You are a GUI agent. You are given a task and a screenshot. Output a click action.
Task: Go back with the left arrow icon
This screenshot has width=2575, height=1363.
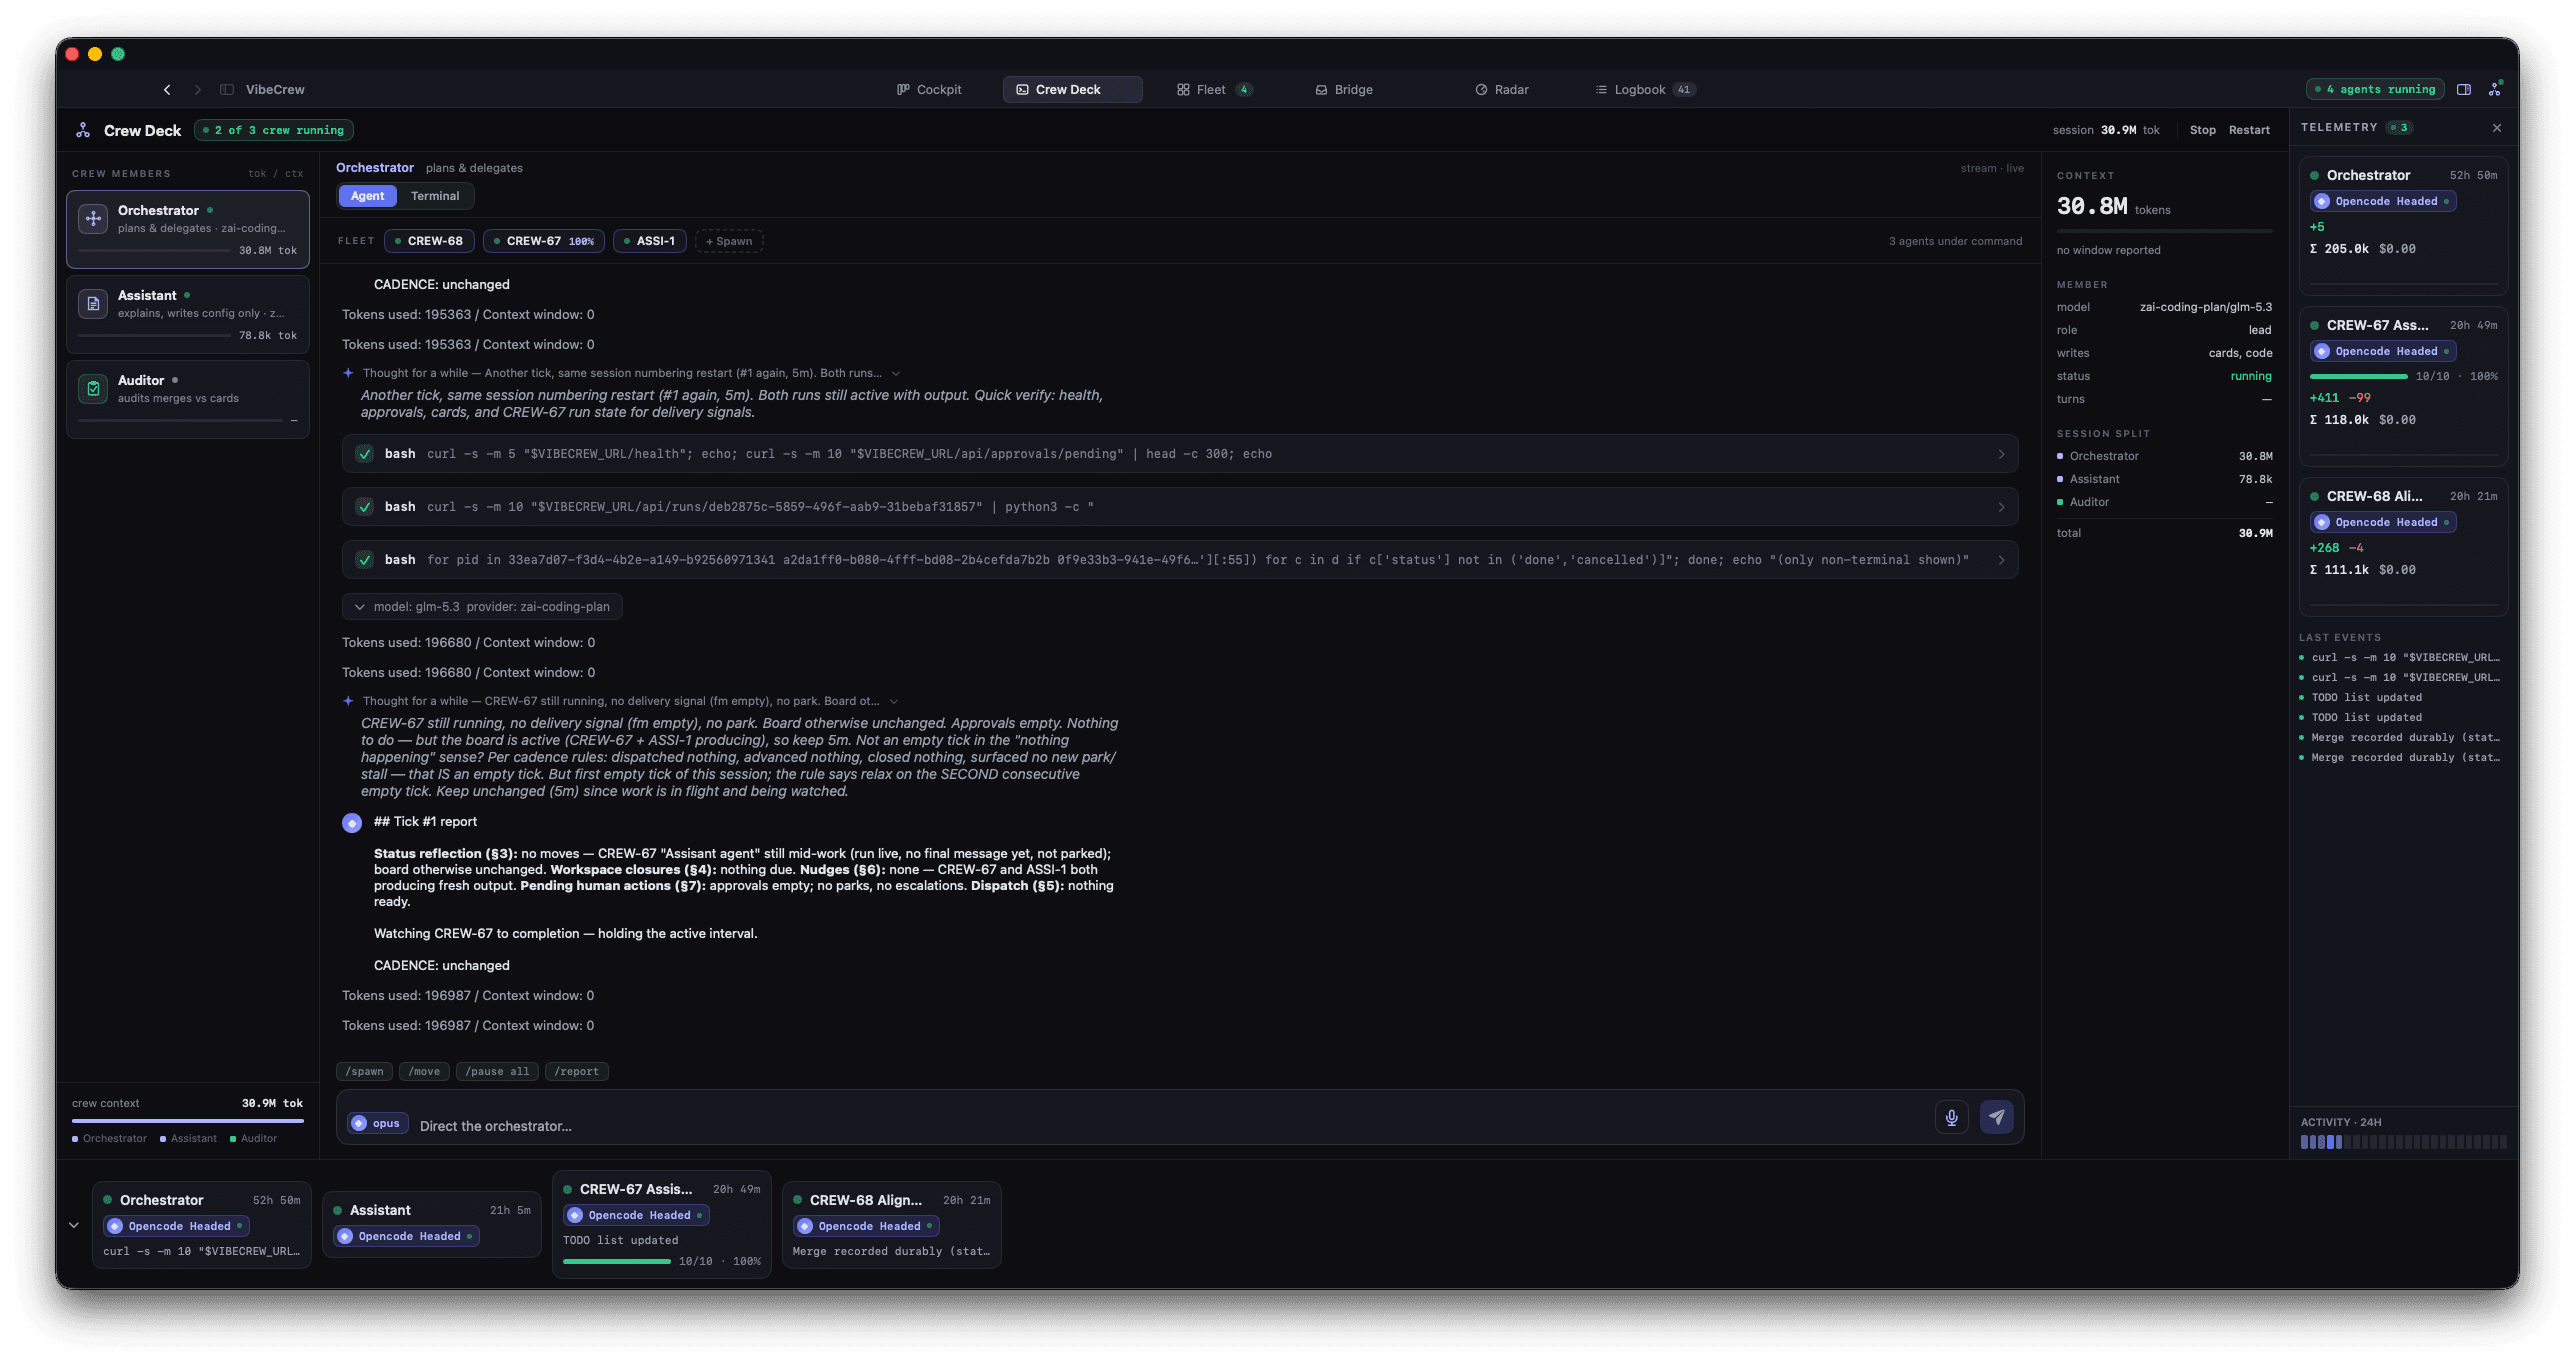(x=167, y=90)
